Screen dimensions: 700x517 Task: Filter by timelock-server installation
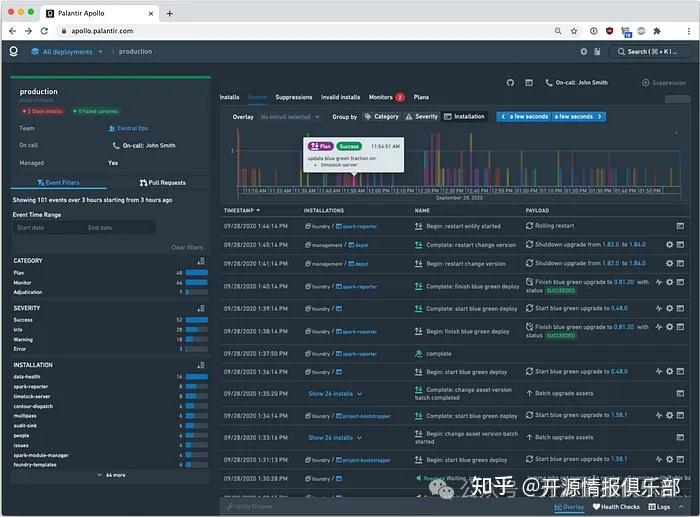click(x=110, y=396)
